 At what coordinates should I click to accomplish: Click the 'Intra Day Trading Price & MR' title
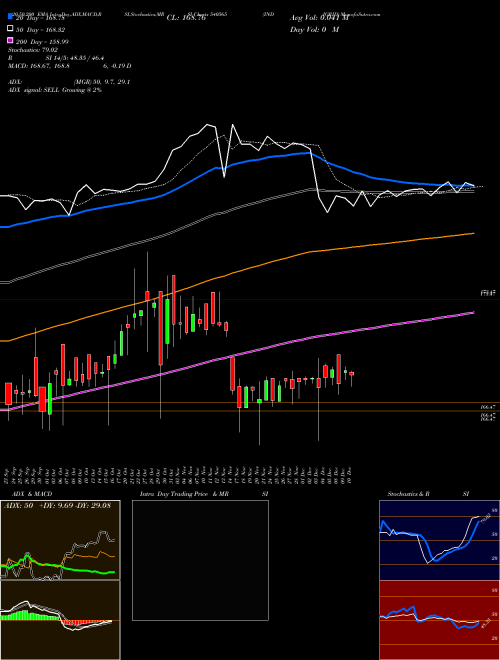coord(184,494)
